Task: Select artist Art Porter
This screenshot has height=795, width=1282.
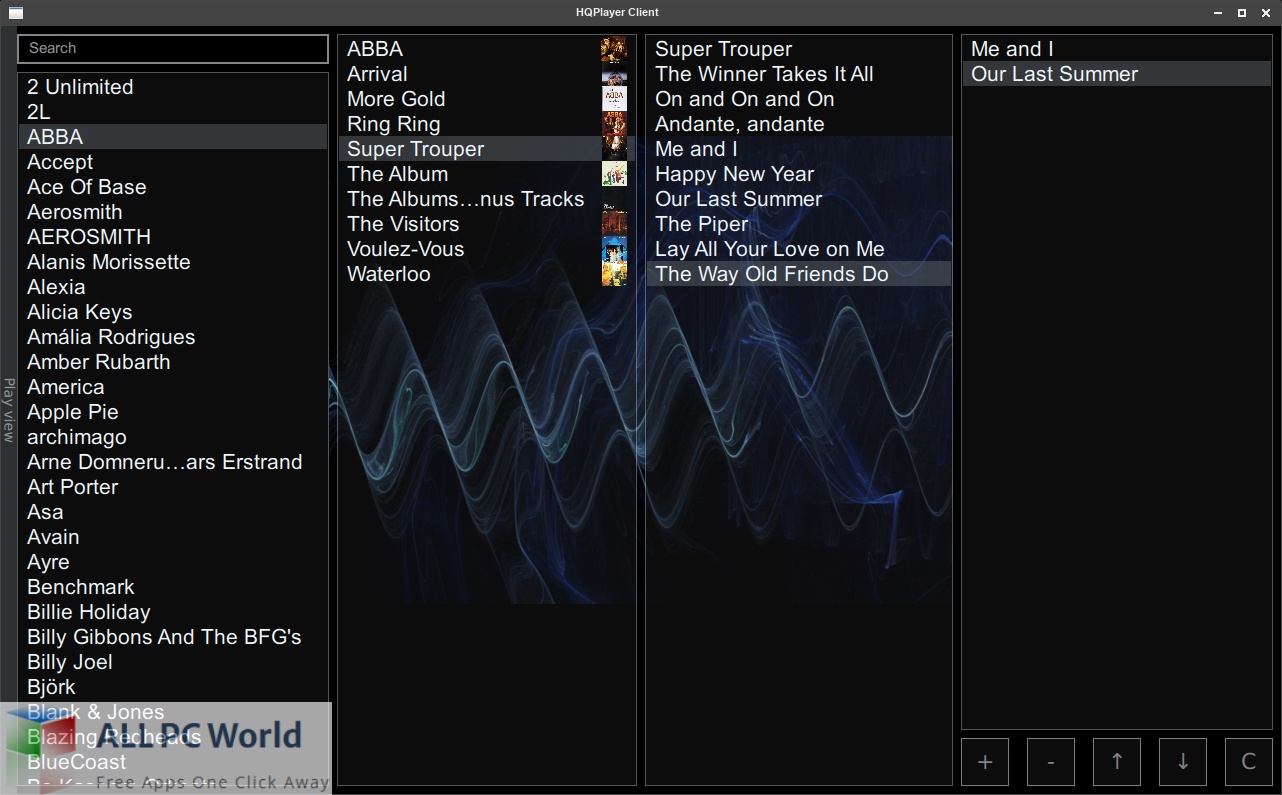Action: (173, 487)
